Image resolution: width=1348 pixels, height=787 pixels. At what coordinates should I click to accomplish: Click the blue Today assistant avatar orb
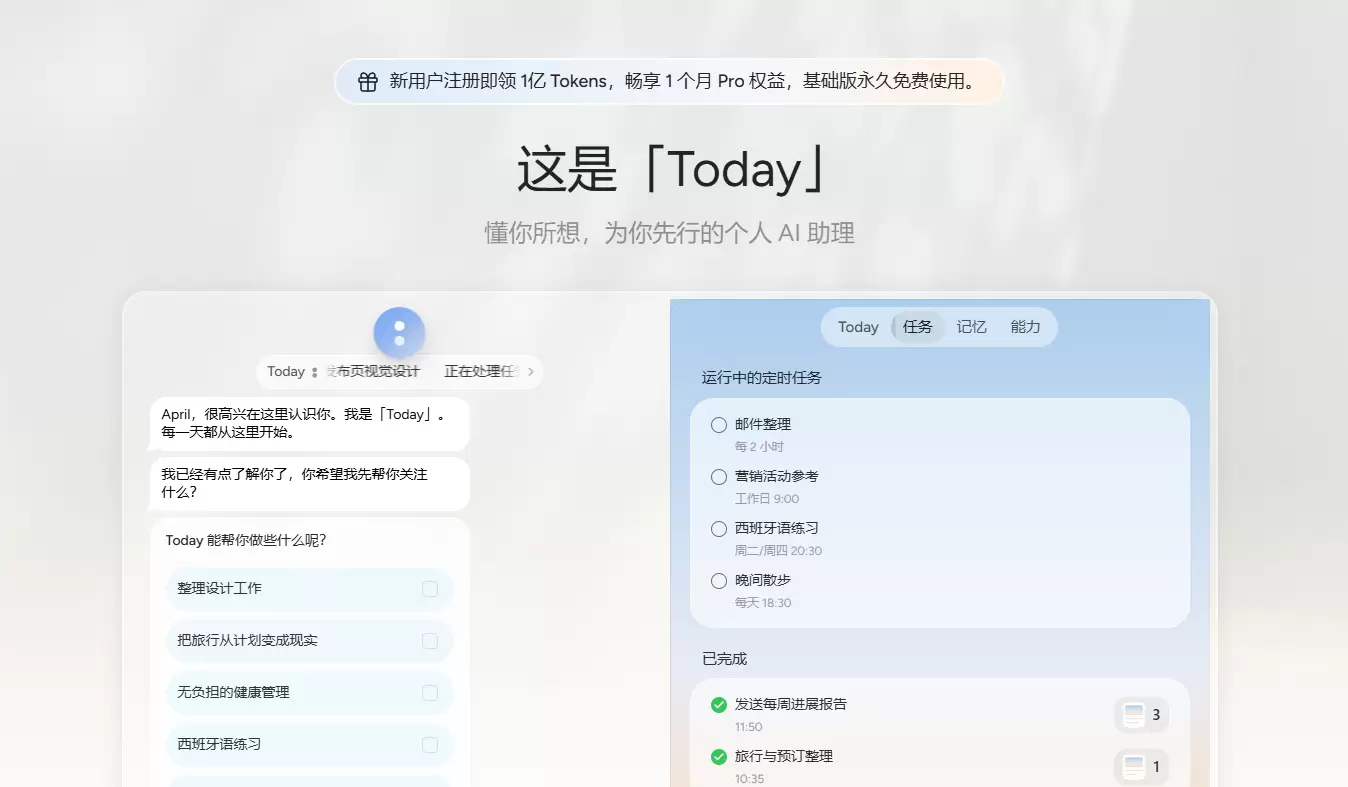click(399, 333)
